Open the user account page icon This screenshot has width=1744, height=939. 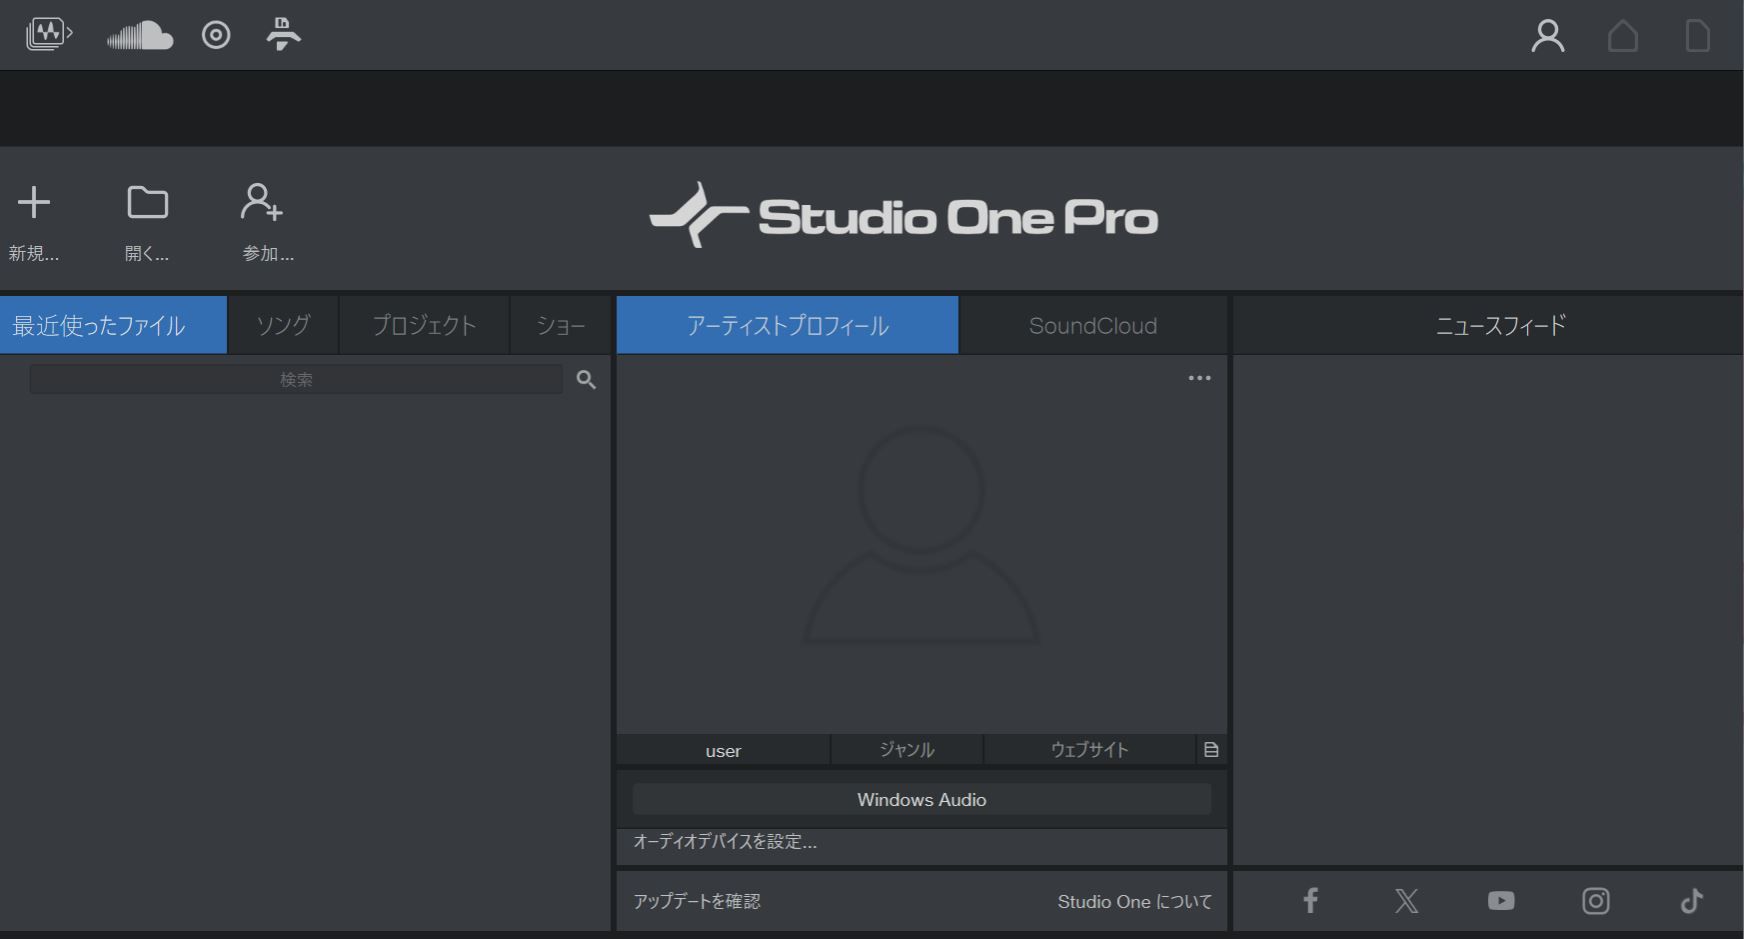click(1548, 36)
